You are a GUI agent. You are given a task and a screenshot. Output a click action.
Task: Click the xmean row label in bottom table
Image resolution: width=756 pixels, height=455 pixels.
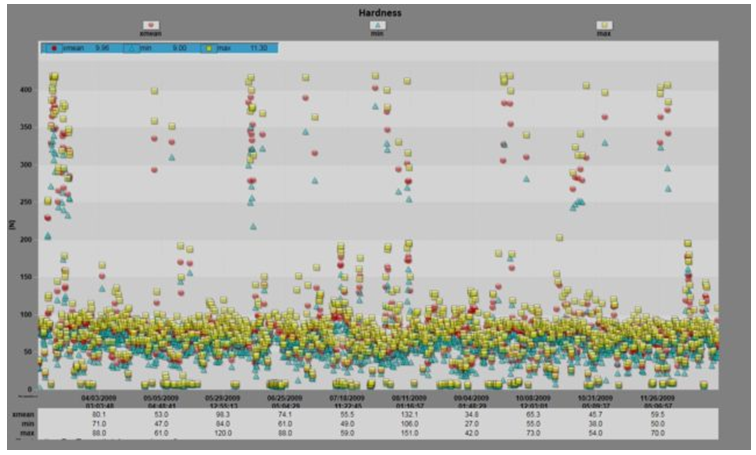click(23, 415)
